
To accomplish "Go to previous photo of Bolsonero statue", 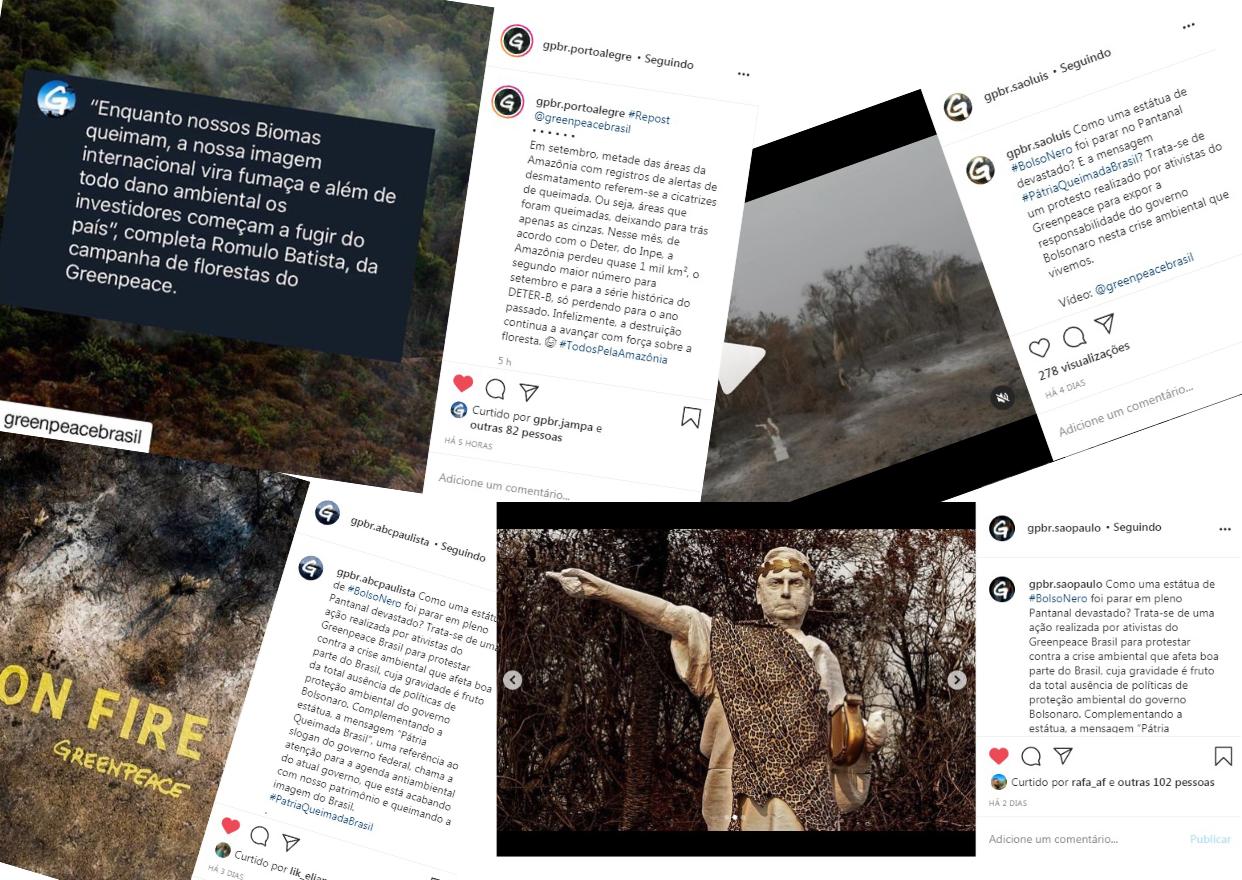I will coord(512,680).
